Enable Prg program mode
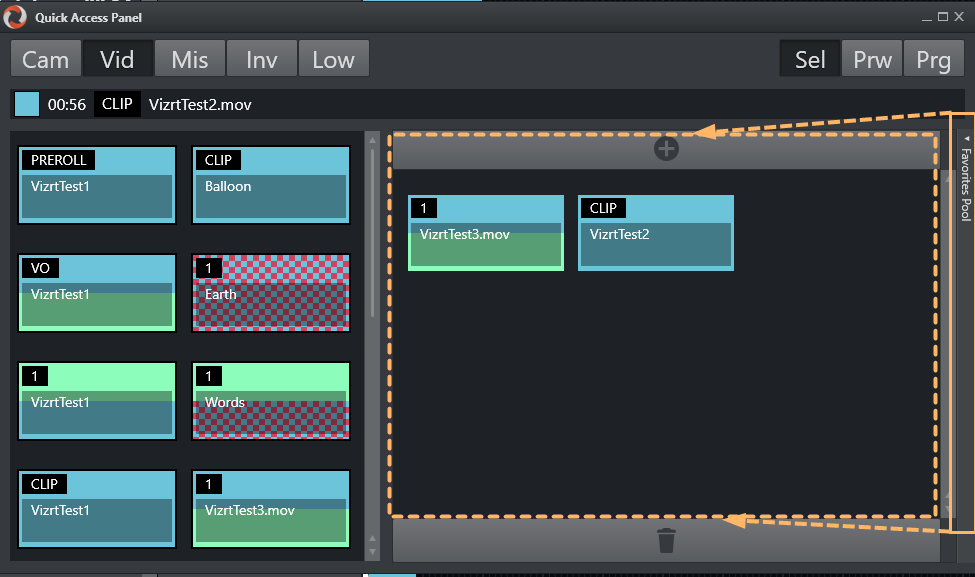975x577 pixels. [933, 59]
